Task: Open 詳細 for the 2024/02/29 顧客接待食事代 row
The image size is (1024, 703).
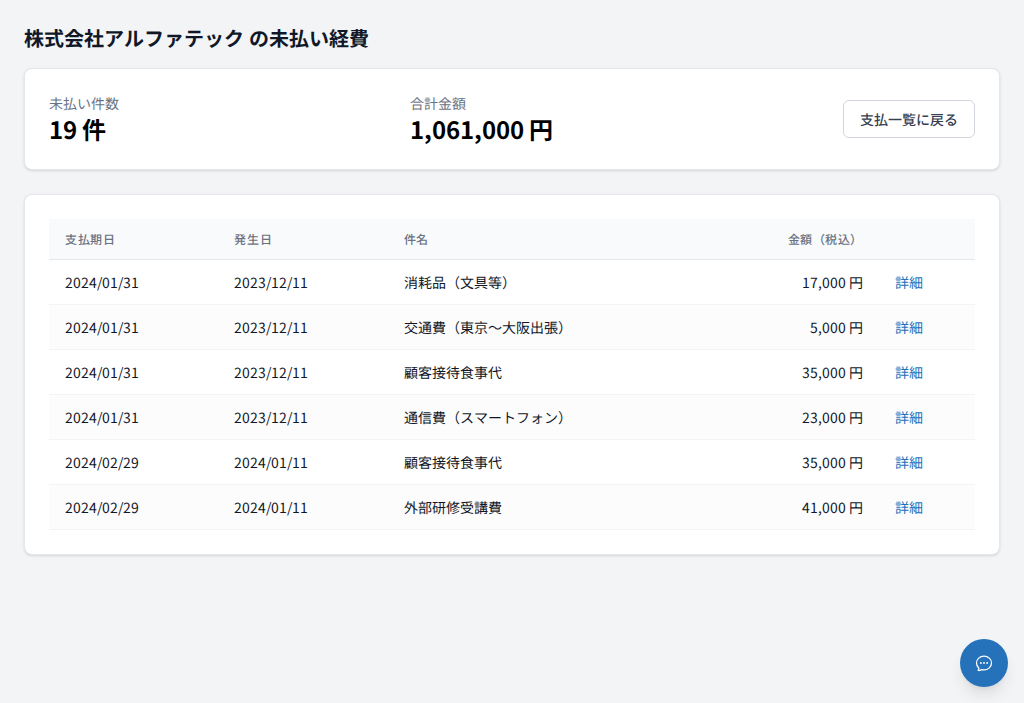Action: (908, 463)
